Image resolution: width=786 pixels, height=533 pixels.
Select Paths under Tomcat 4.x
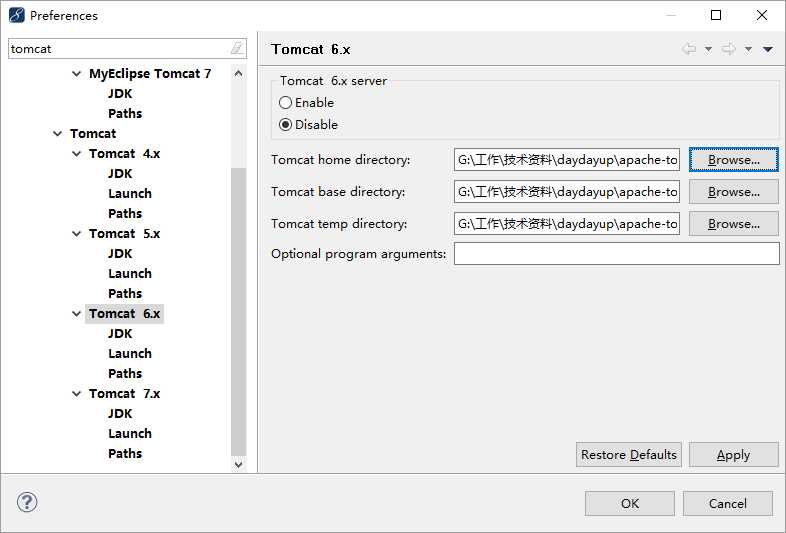pyautogui.click(x=125, y=214)
